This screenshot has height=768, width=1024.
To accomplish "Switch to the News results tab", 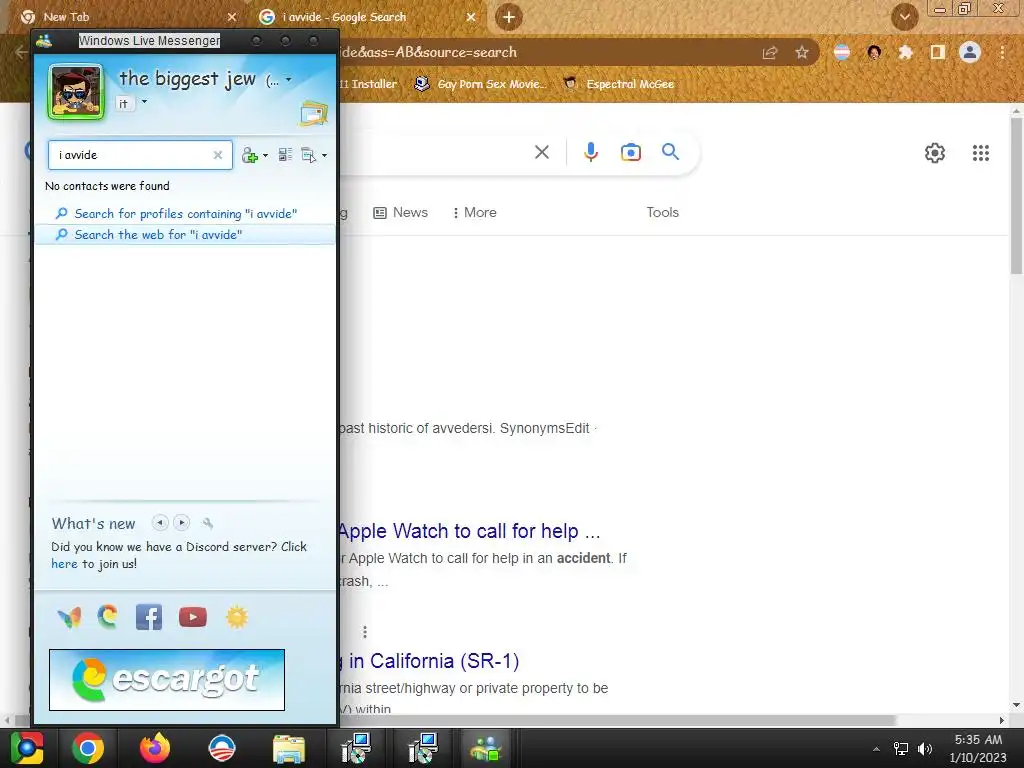I will (x=400, y=212).
